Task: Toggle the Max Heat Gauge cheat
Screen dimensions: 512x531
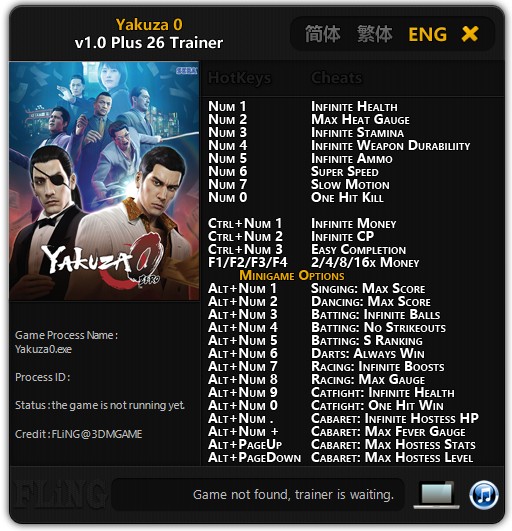Action: tap(360, 120)
